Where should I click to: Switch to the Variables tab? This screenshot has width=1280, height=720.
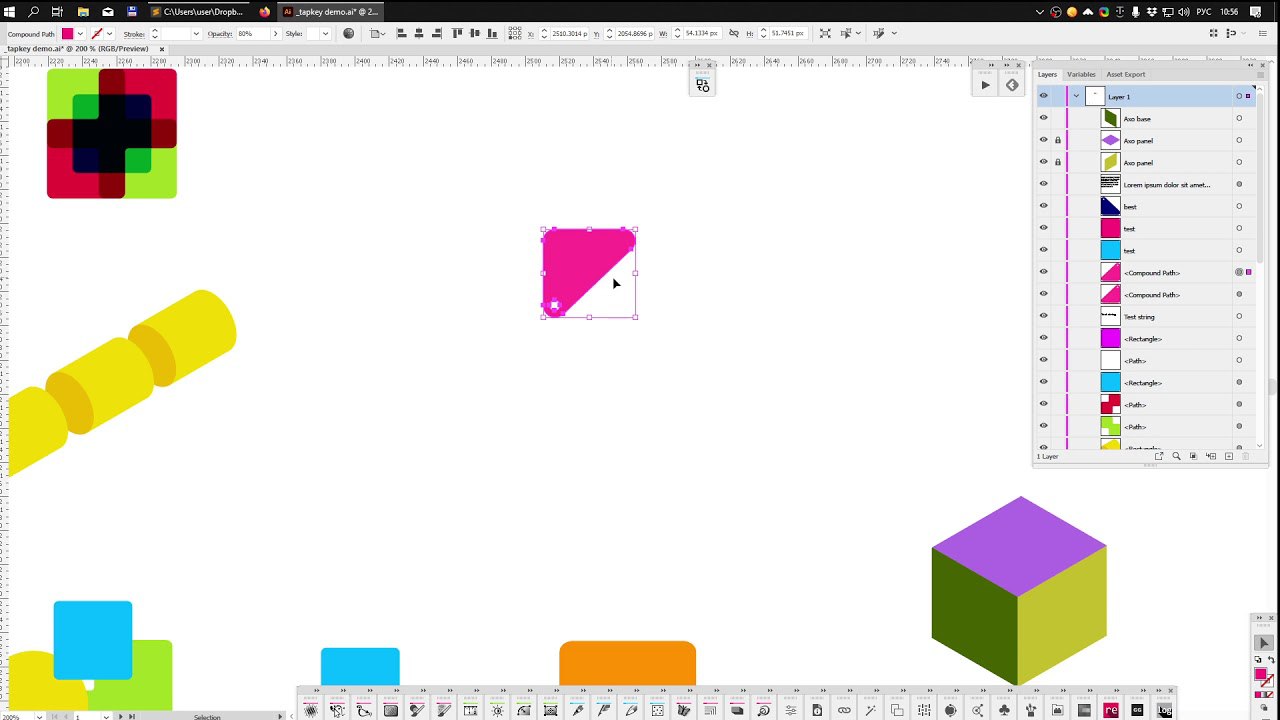point(1080,74)
